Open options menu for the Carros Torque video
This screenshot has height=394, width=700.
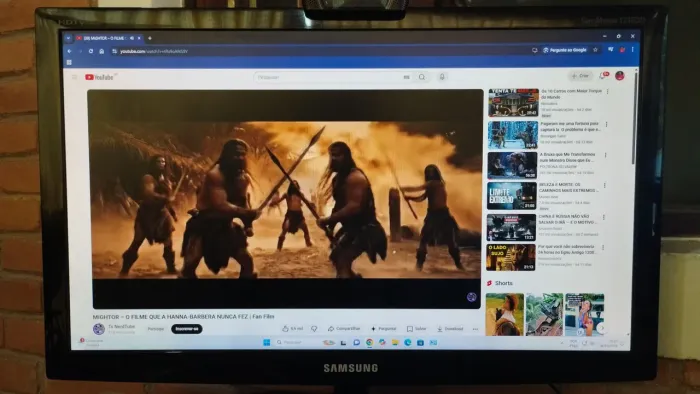point(608,92)
